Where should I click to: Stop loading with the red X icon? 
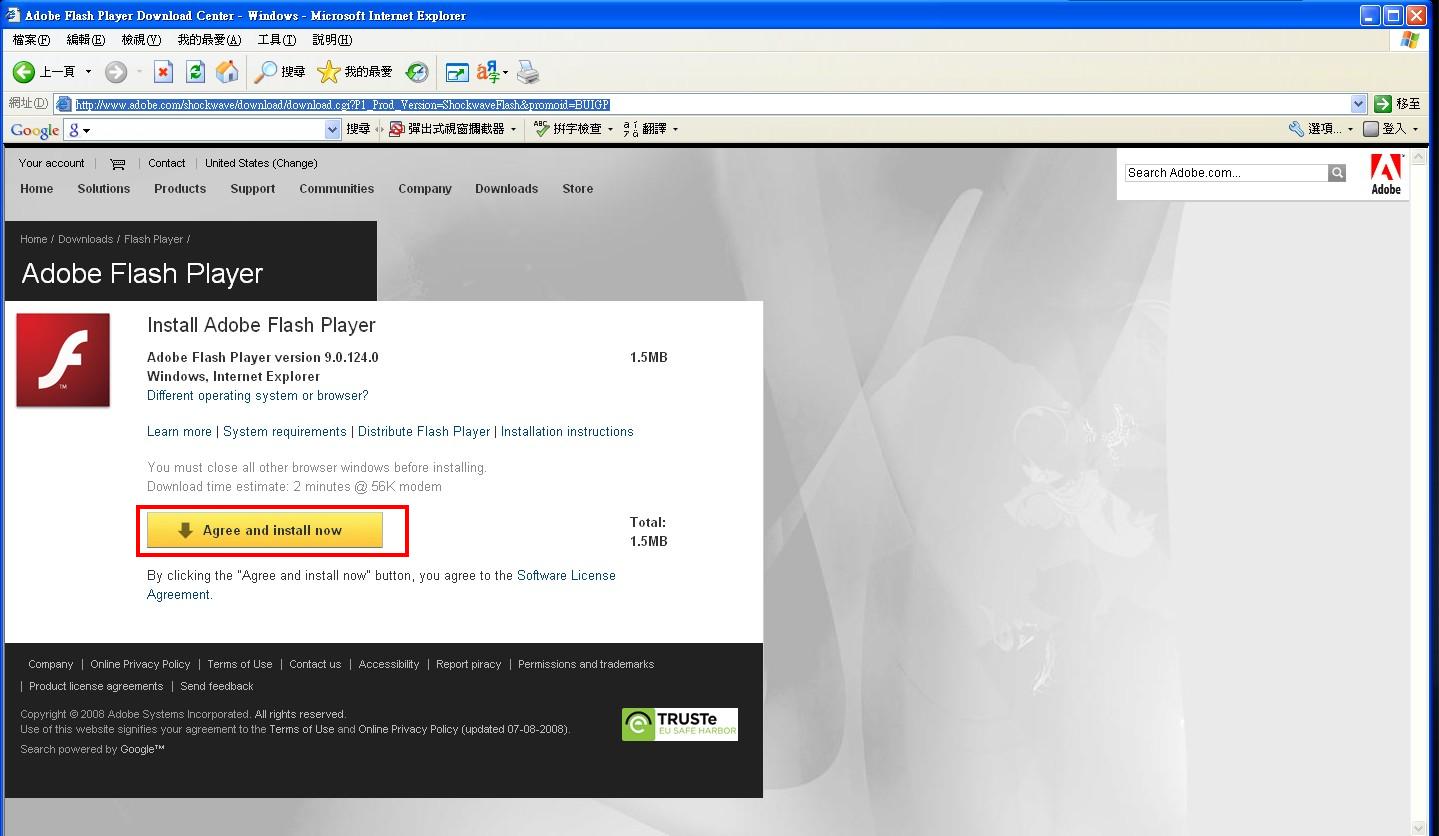(x=164, y=72)
